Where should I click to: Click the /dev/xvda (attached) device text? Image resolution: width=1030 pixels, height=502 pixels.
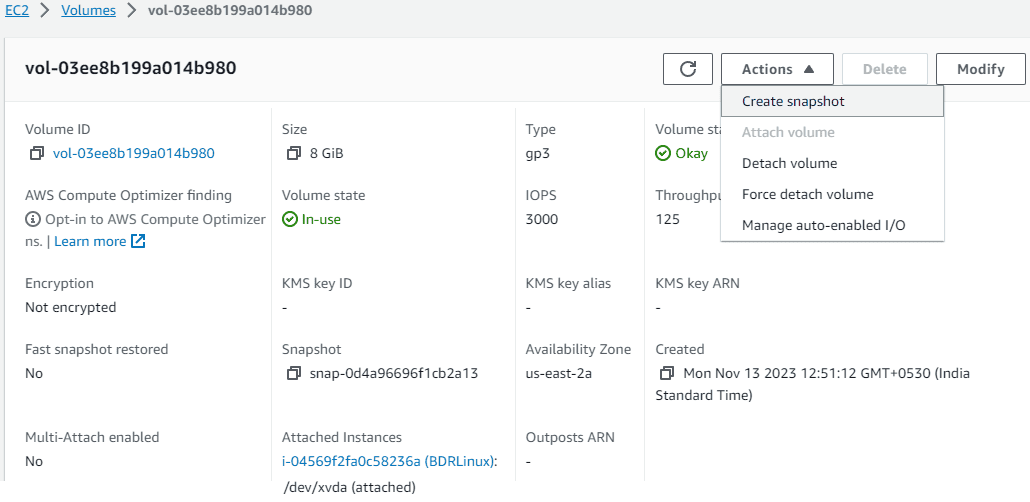tap(349, 488)
